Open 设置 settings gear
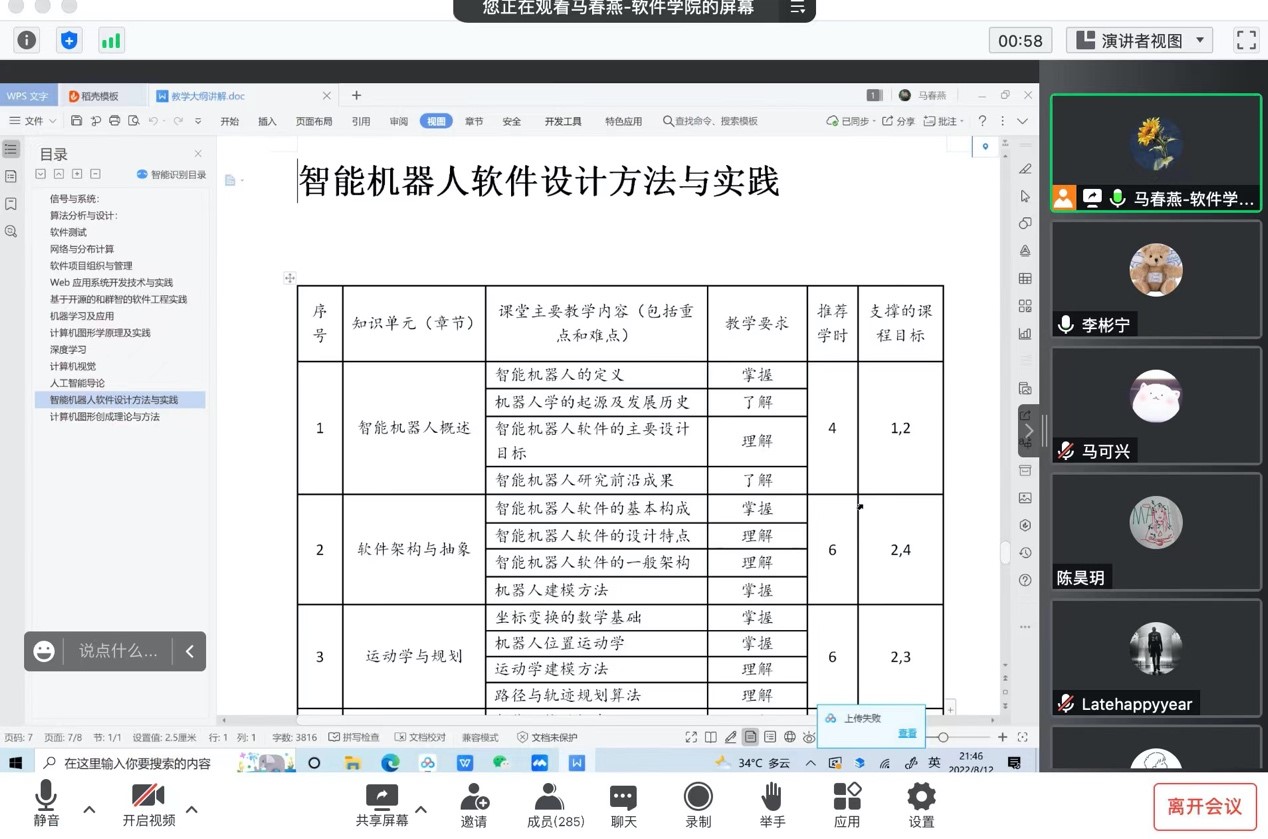The height and width of the screenshot is (839, 1268). (x=921, y=804)
